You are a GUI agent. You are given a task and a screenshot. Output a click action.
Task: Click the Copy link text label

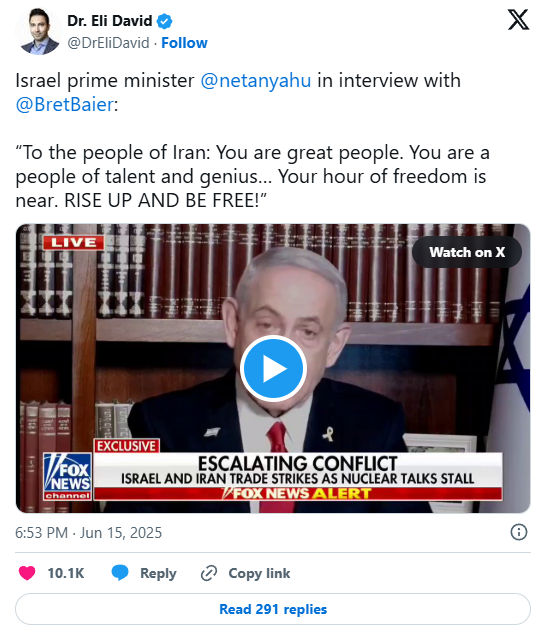point(259,573)
